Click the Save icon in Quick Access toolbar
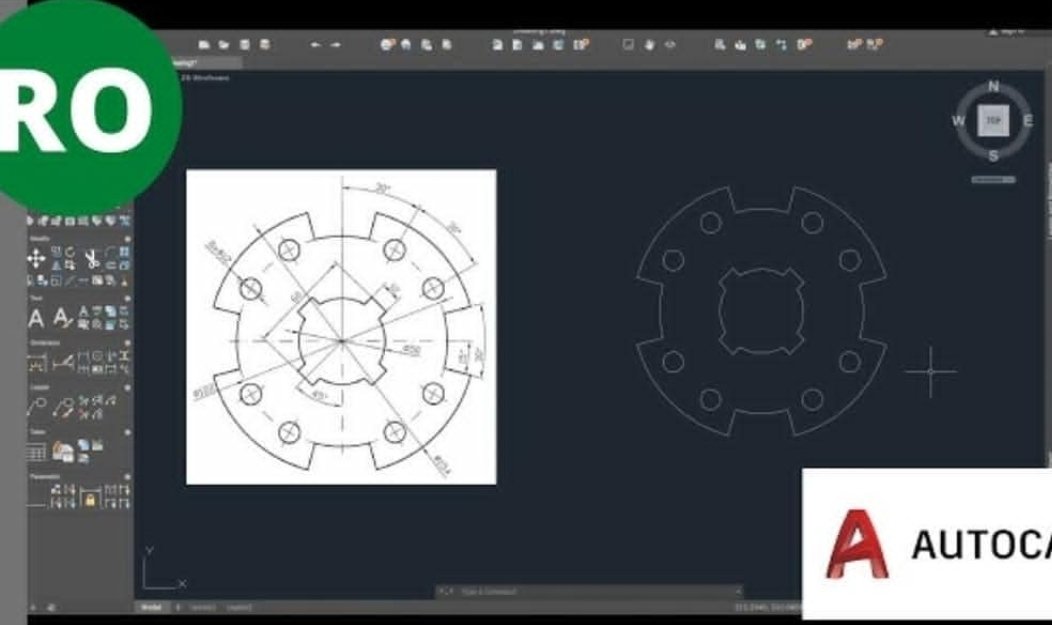Screen dimensions: 1052x625 [x=246, y=44]
